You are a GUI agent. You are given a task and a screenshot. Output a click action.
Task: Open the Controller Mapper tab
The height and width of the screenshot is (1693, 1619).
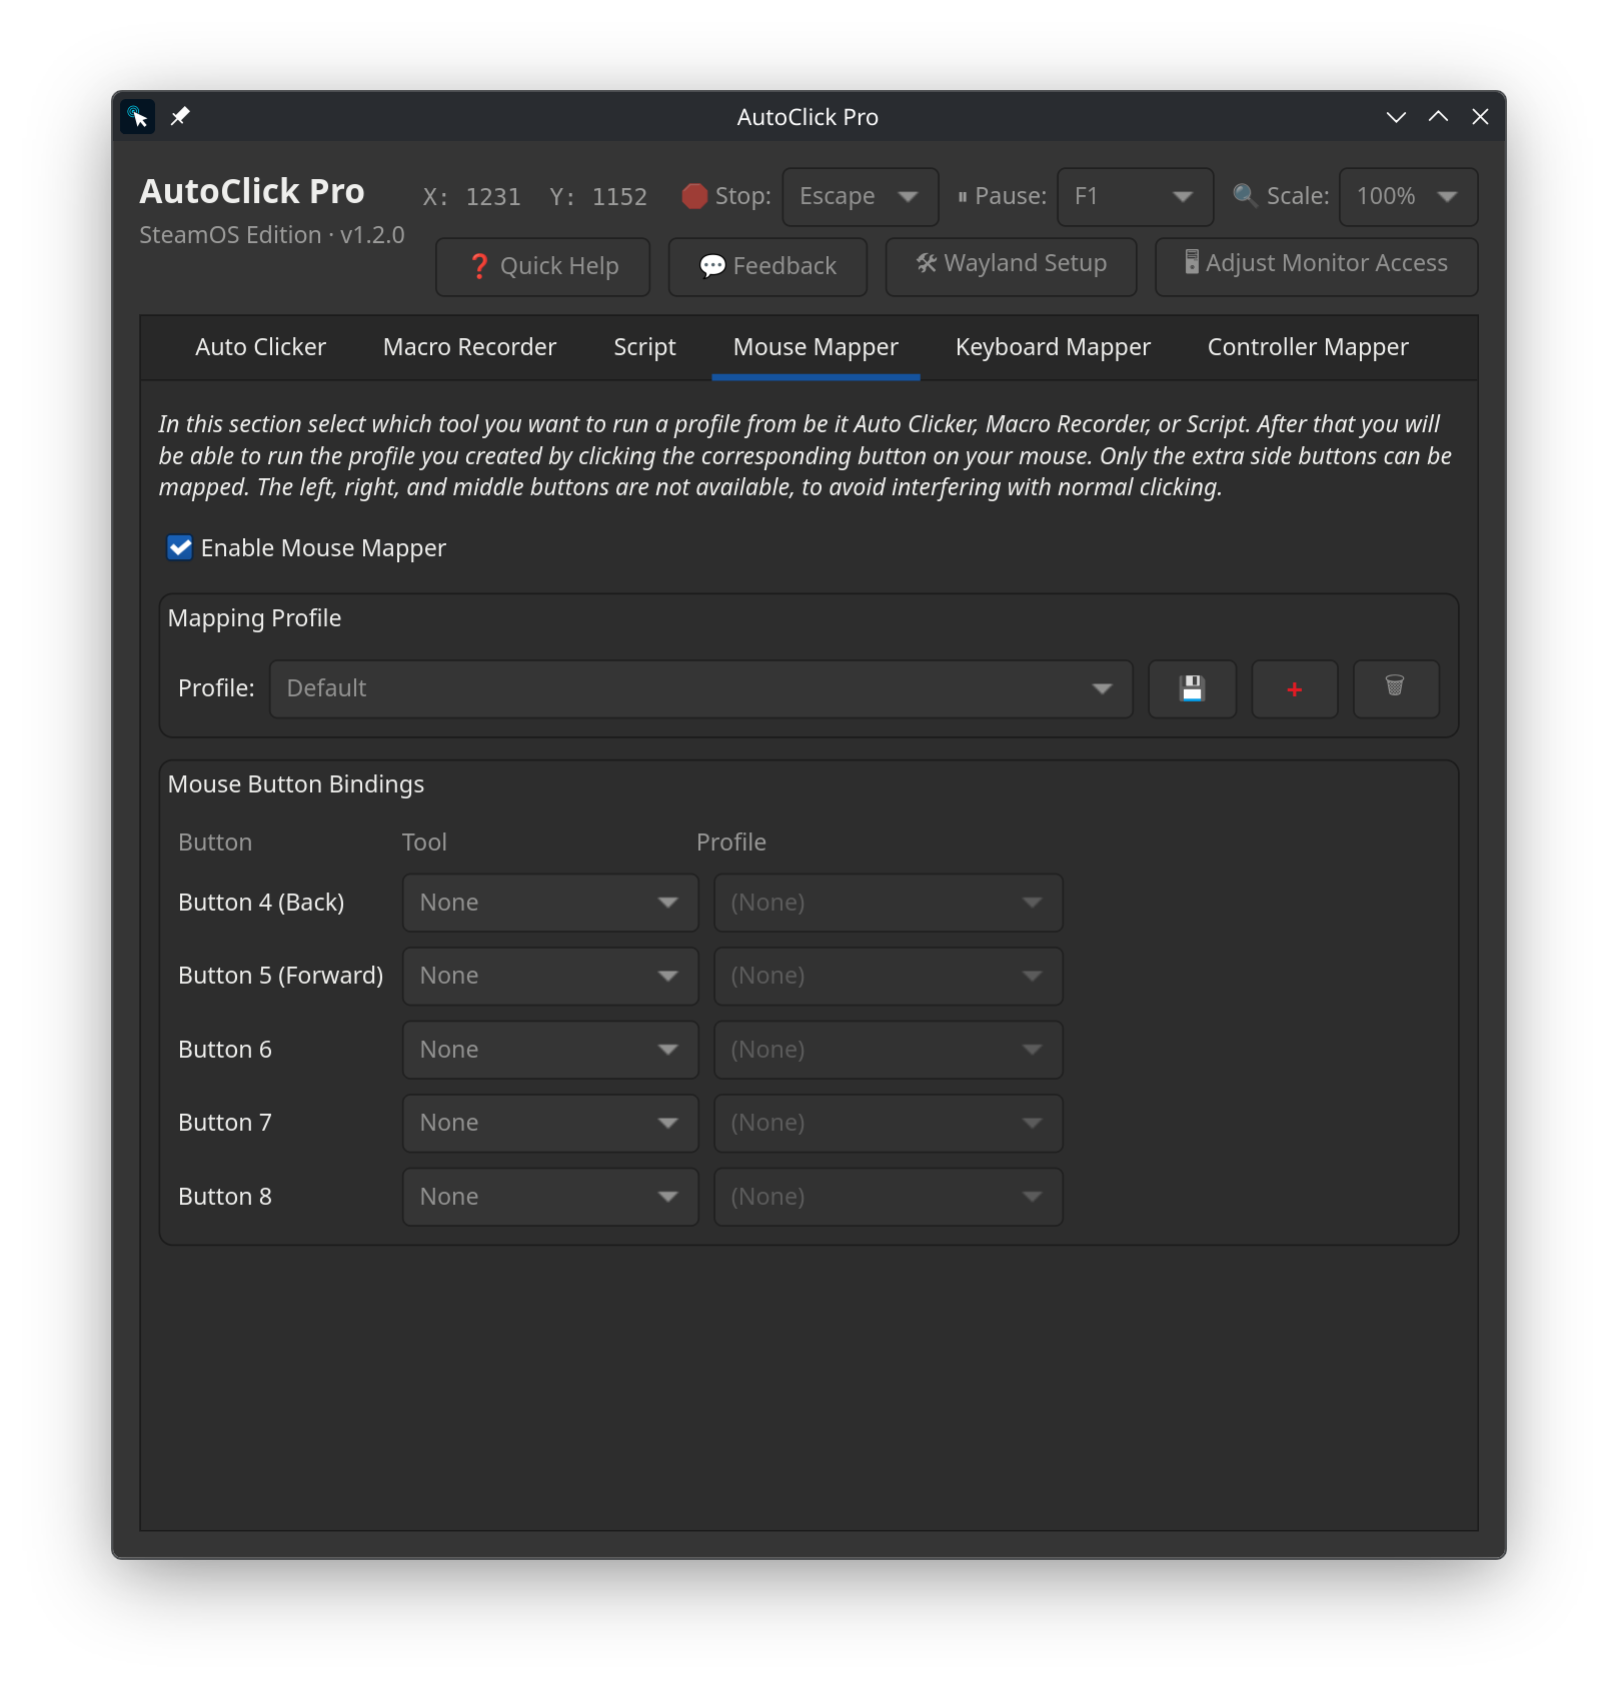point(1307,348)
